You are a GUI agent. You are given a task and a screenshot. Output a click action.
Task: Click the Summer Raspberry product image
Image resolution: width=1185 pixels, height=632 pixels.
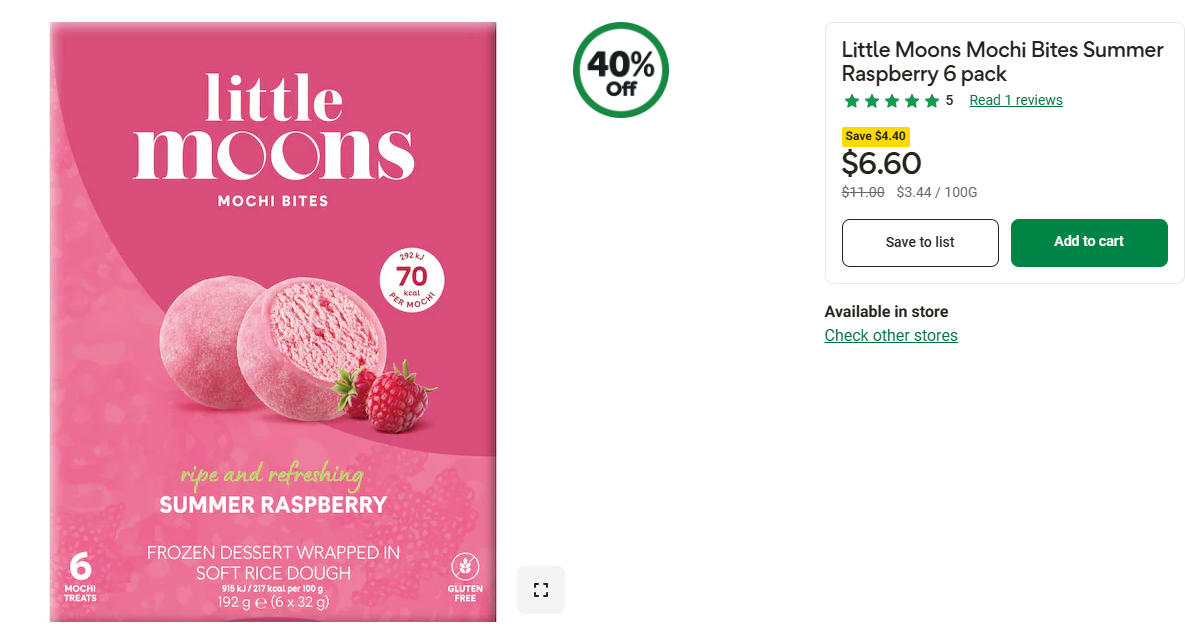273,320
